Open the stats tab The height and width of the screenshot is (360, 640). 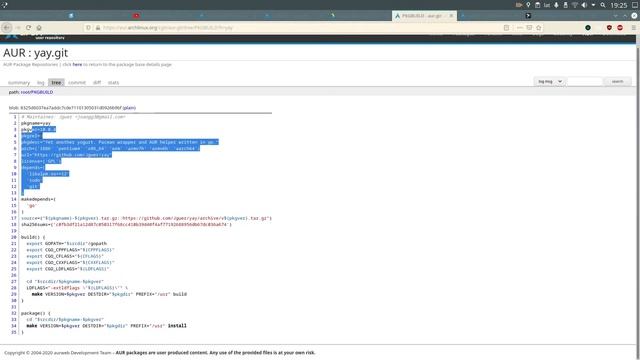113,82
